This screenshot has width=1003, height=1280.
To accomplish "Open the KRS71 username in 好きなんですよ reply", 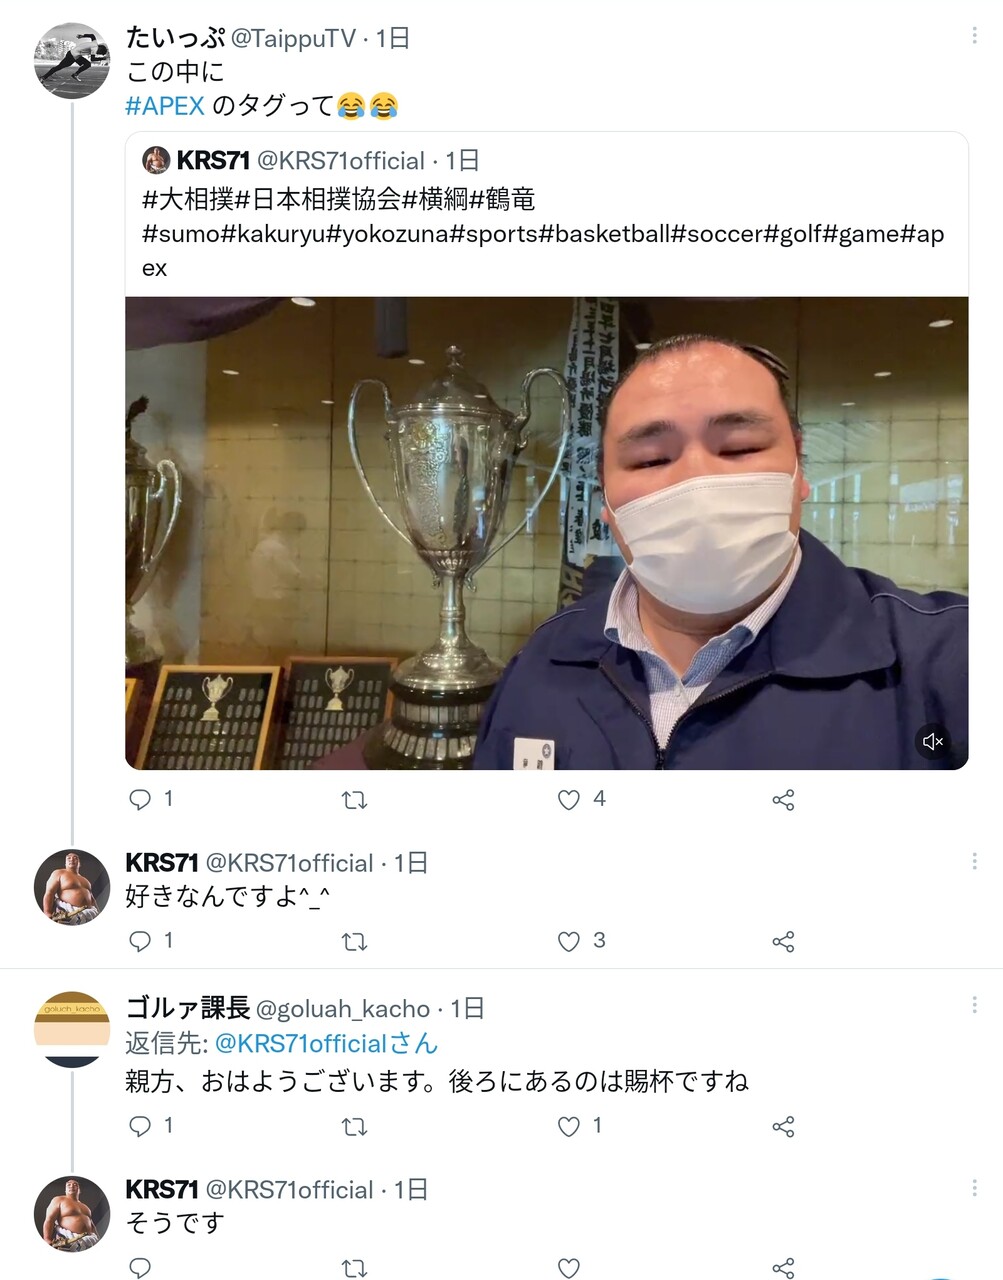I will [x=161, y=862].
